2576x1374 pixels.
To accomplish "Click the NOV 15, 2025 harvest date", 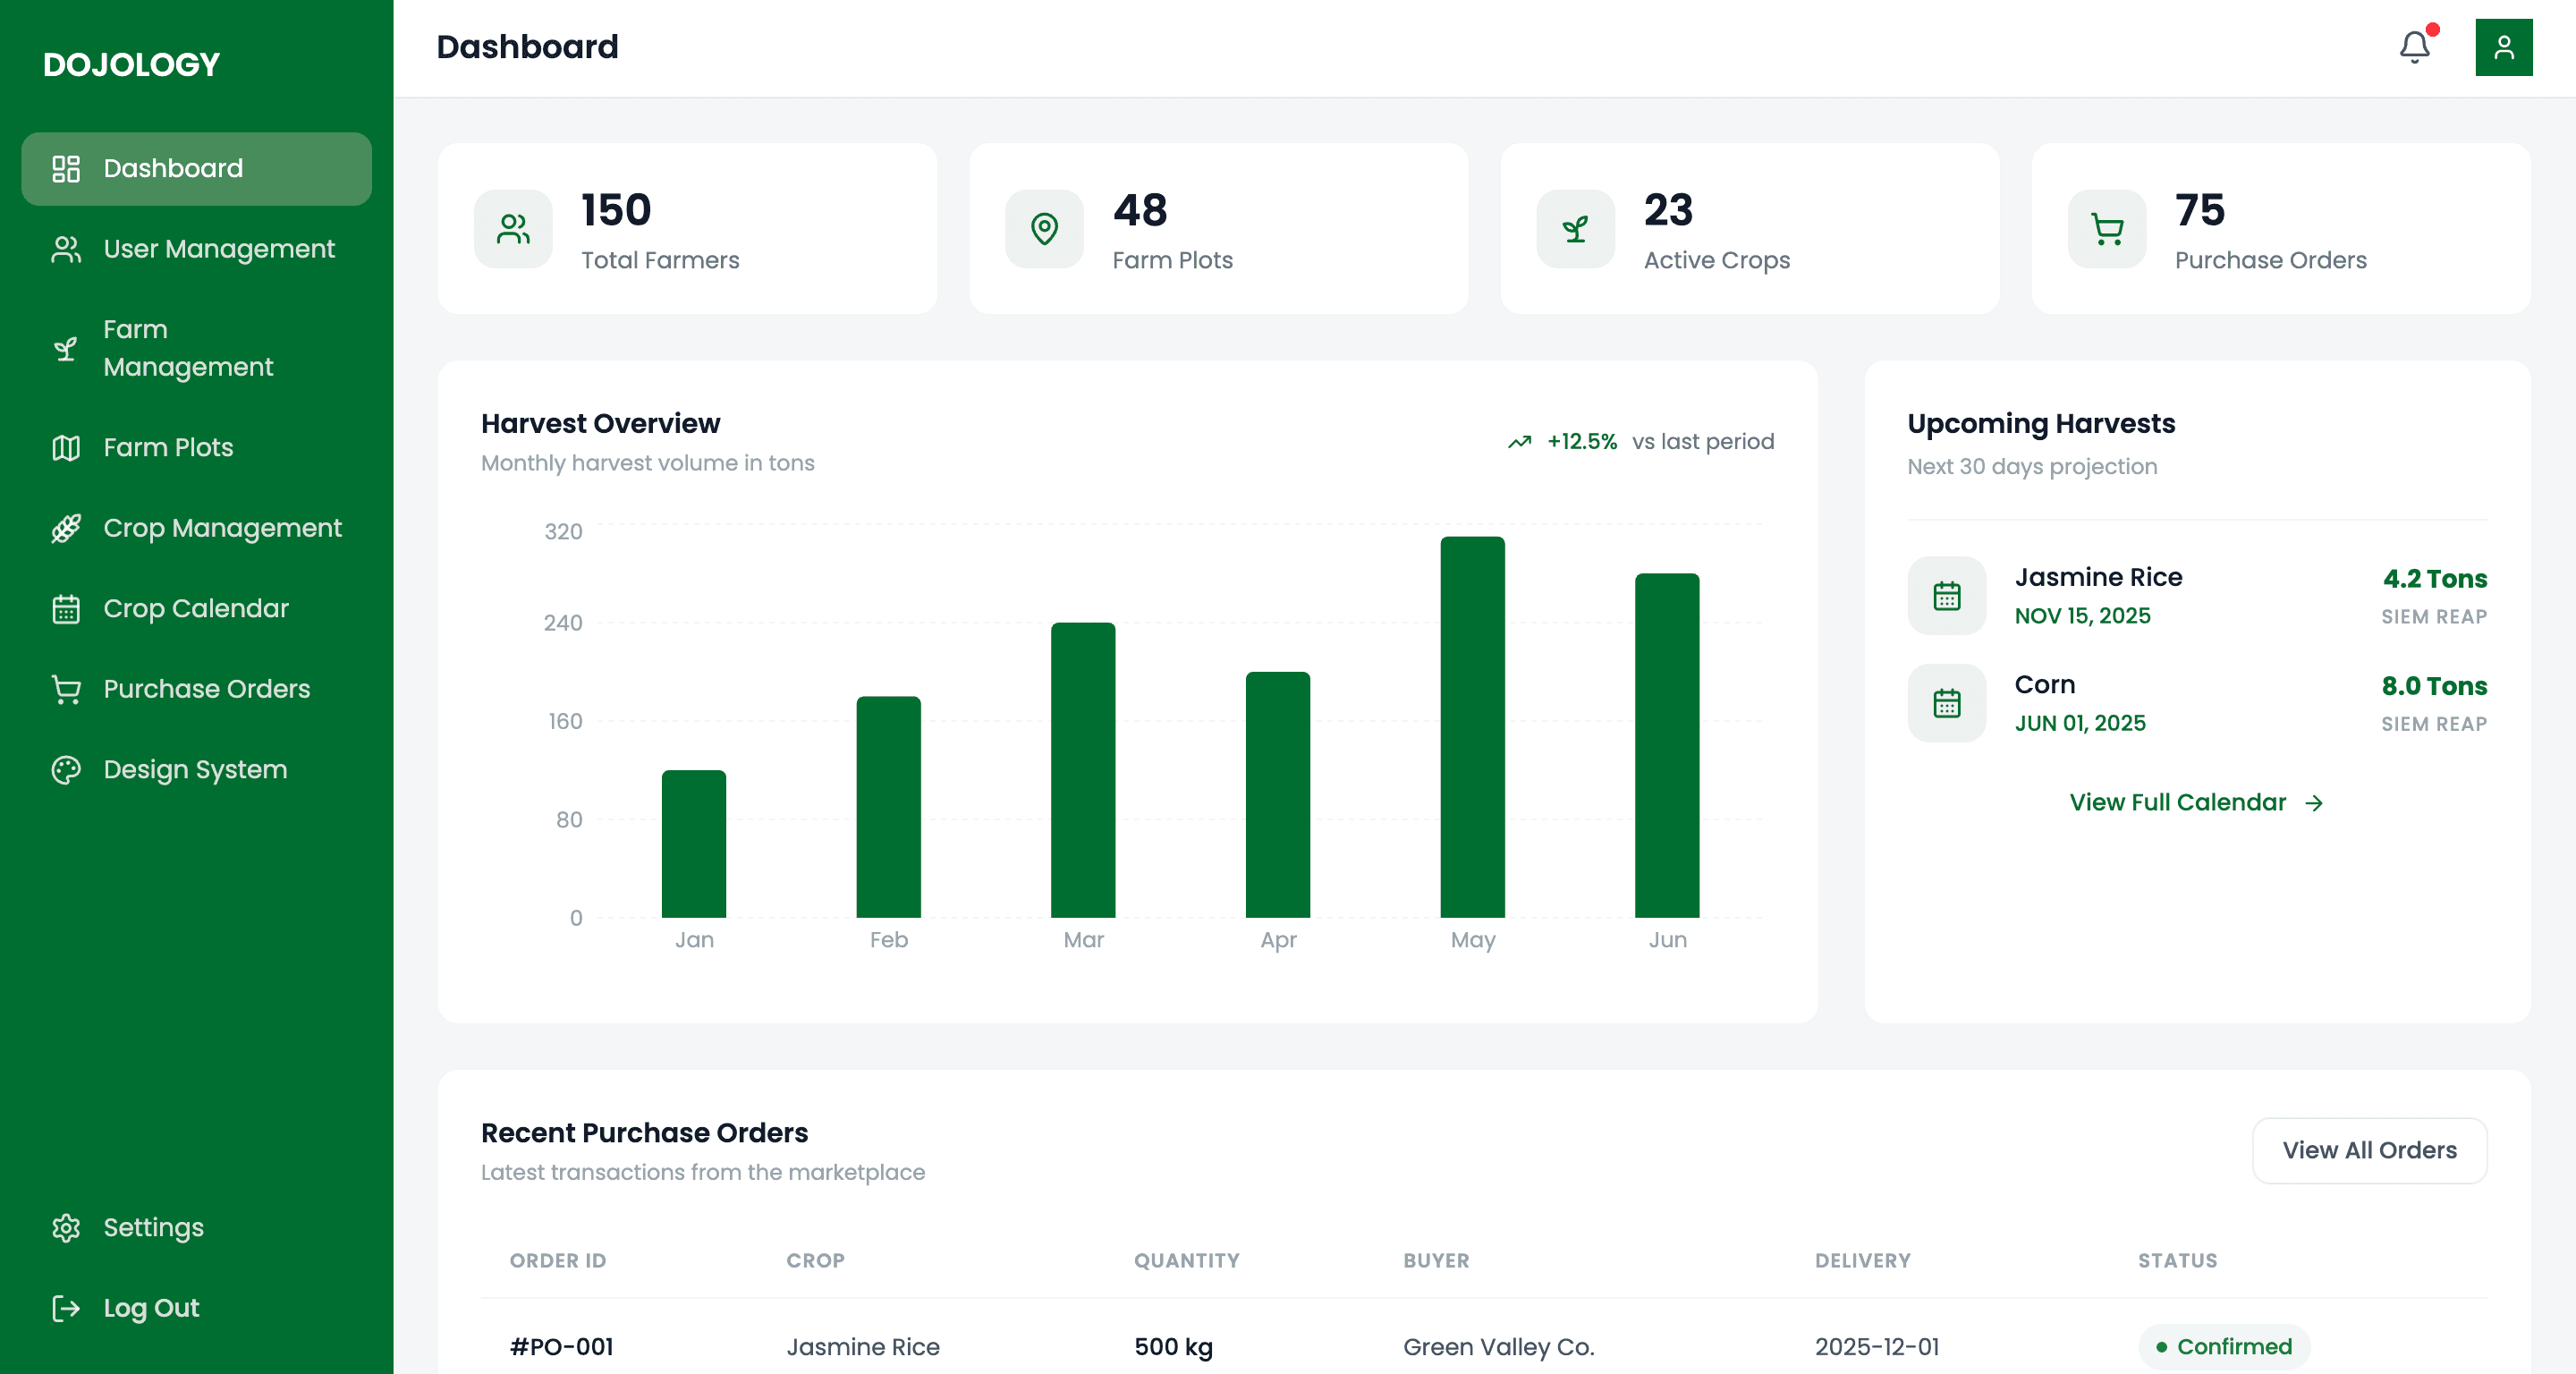I will pos(2082,616).
